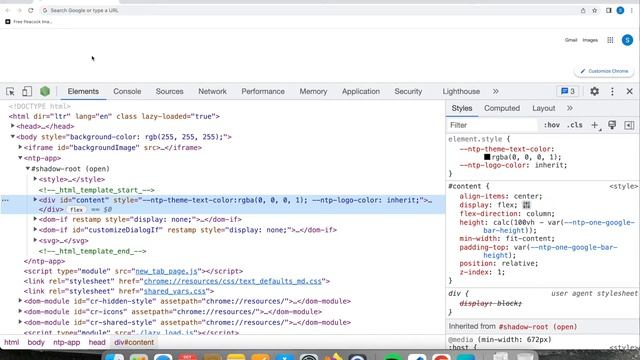Select the Styles sub-tab
This screenshot has width=640, height=360.
462,108
